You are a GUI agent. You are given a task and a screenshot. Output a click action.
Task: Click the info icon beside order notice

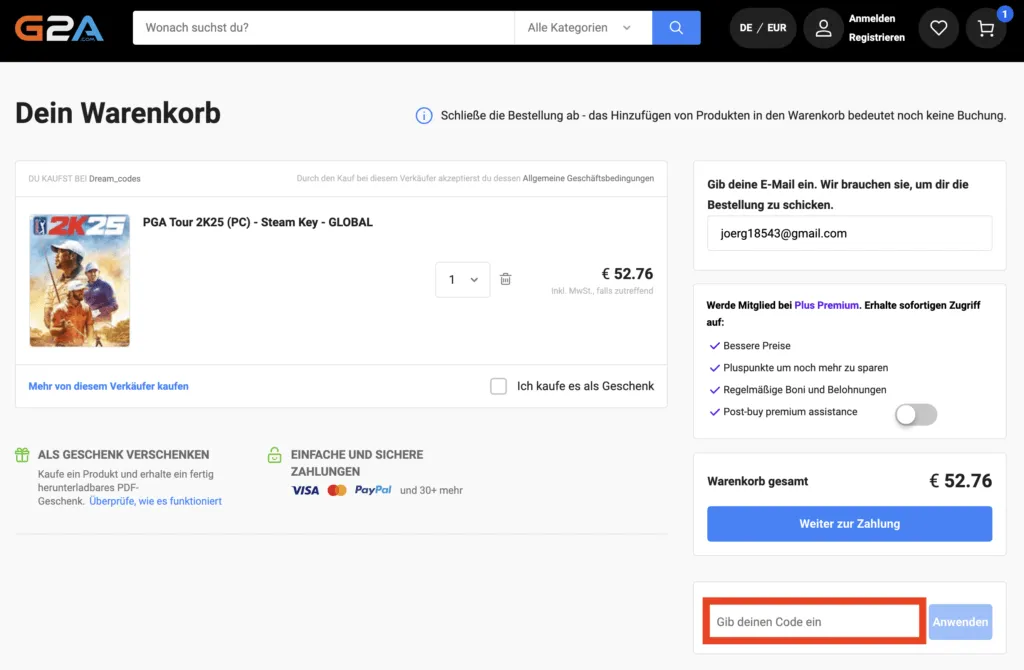[424, 116]
